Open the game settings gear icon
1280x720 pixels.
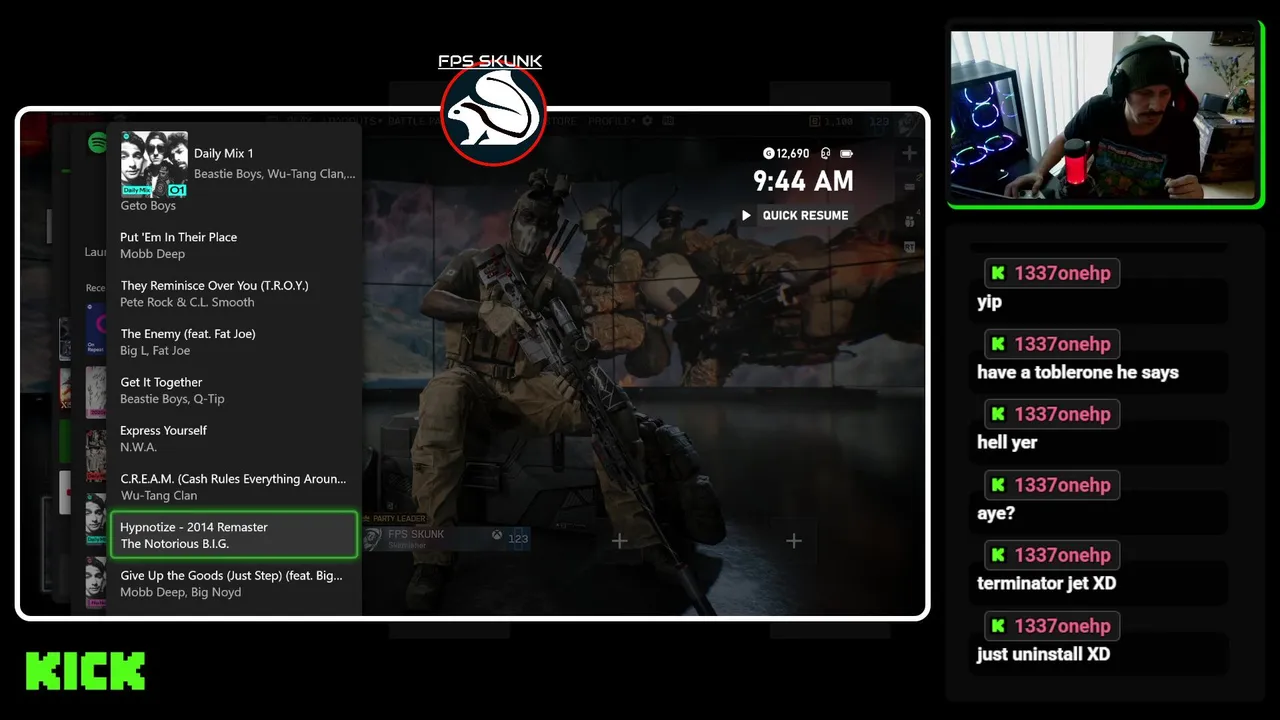click(647, 121)
